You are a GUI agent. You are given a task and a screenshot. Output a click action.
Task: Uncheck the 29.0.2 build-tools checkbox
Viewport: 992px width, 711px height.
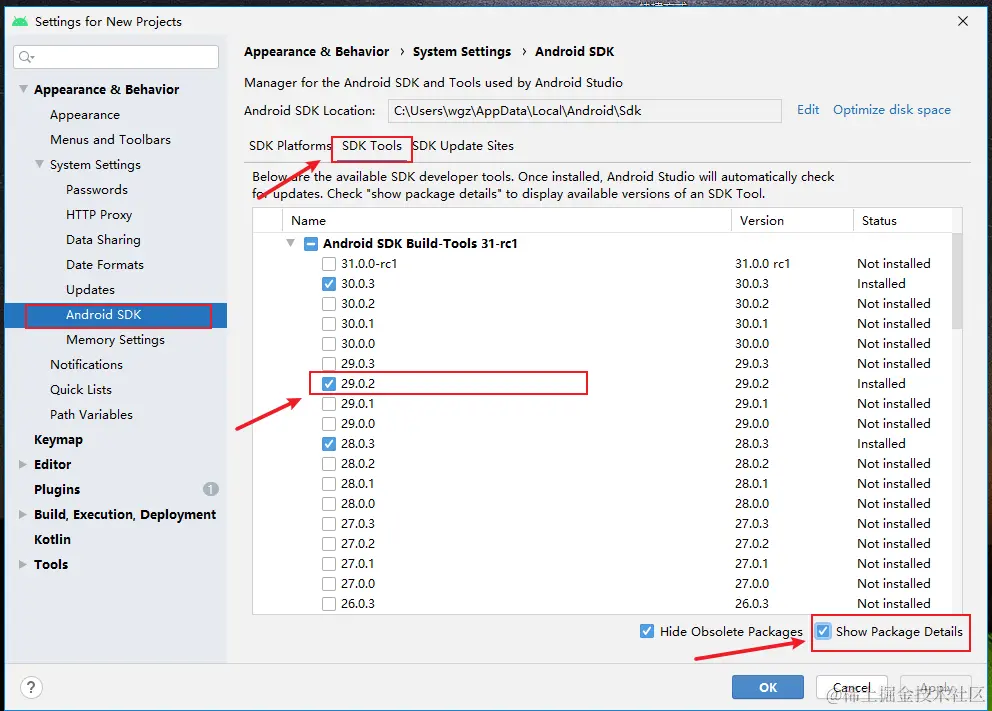(x=329, y=384)
